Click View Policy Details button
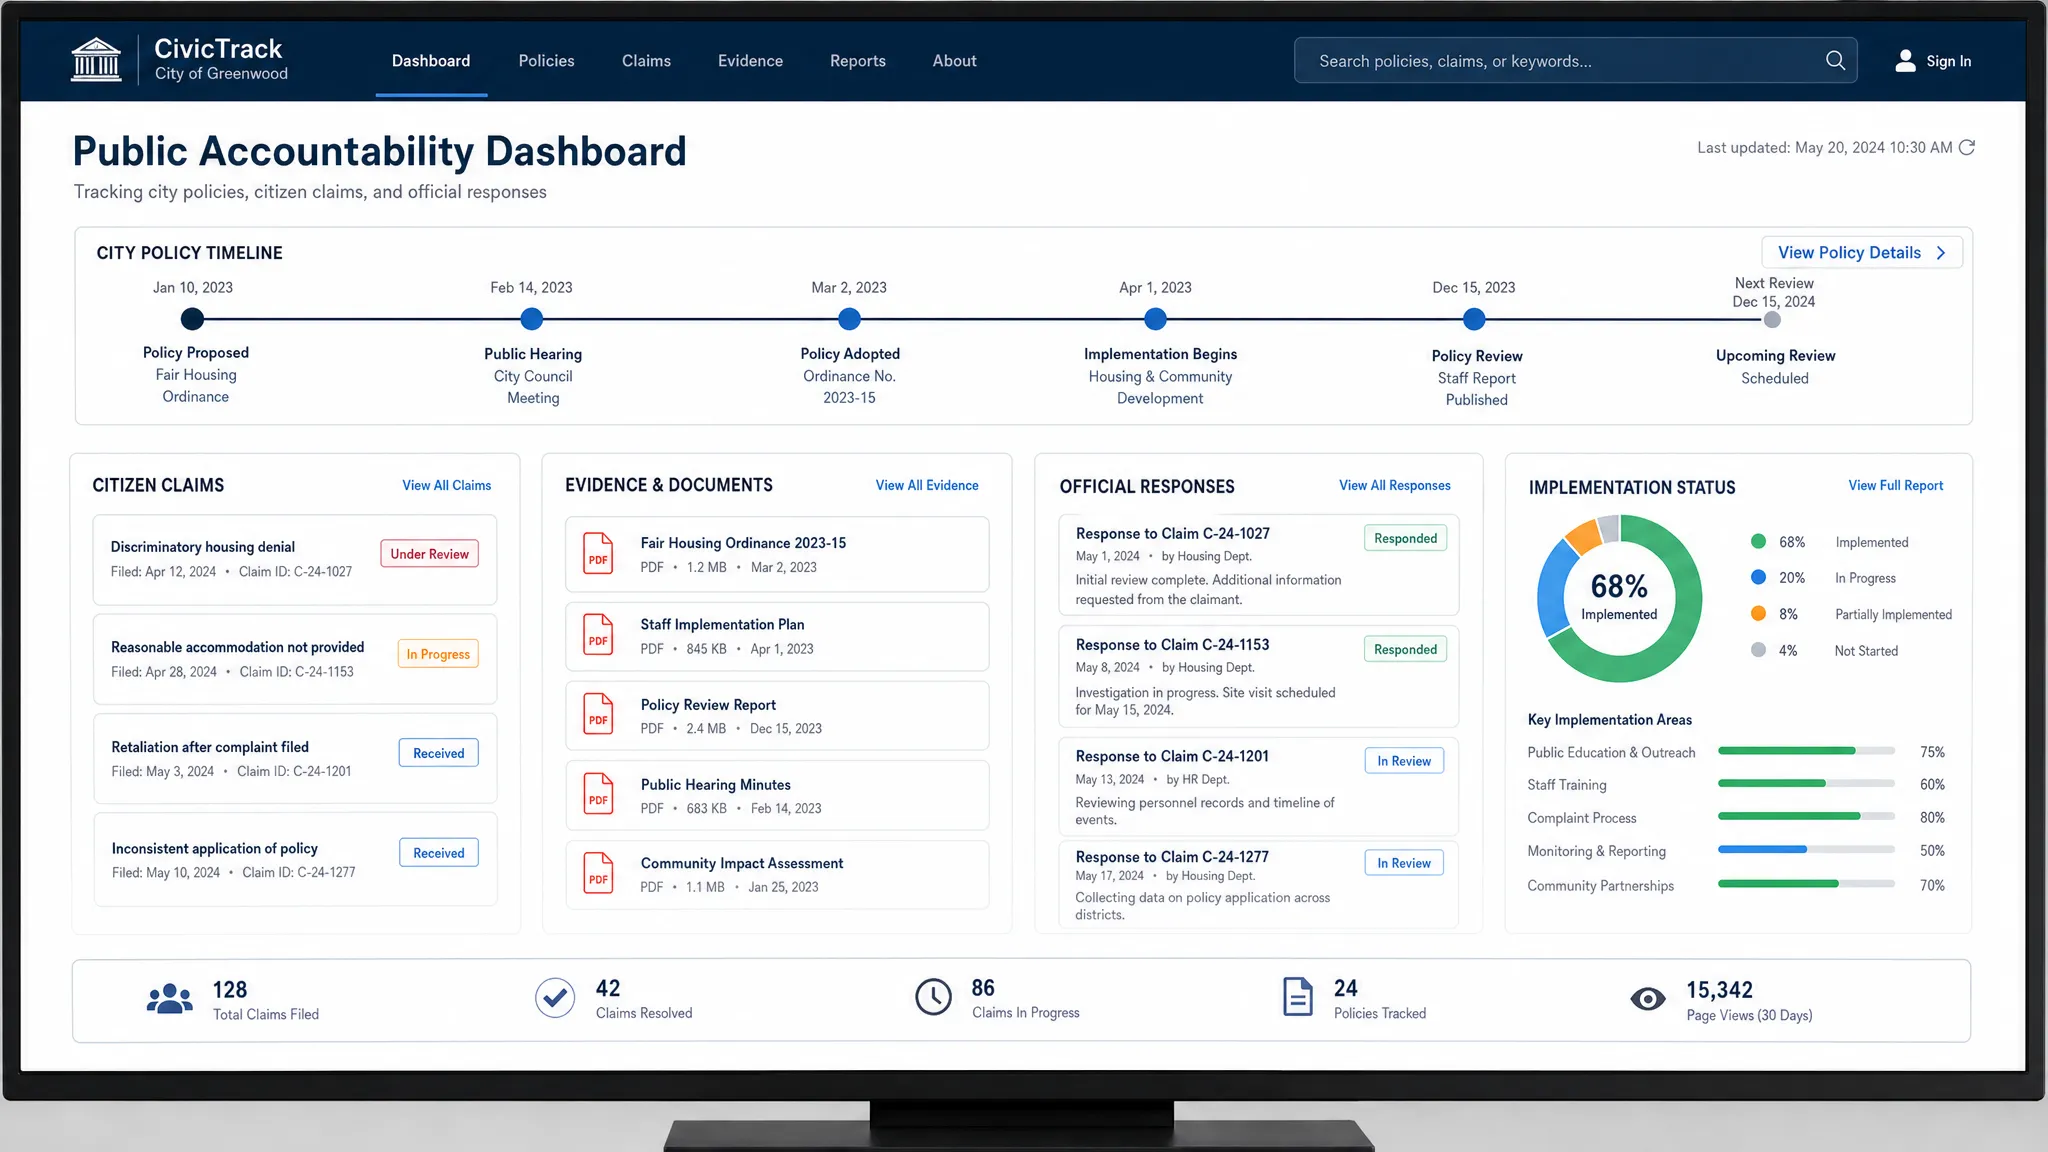Screen dimensions: 2048x1152 (x=1862, y=253)
